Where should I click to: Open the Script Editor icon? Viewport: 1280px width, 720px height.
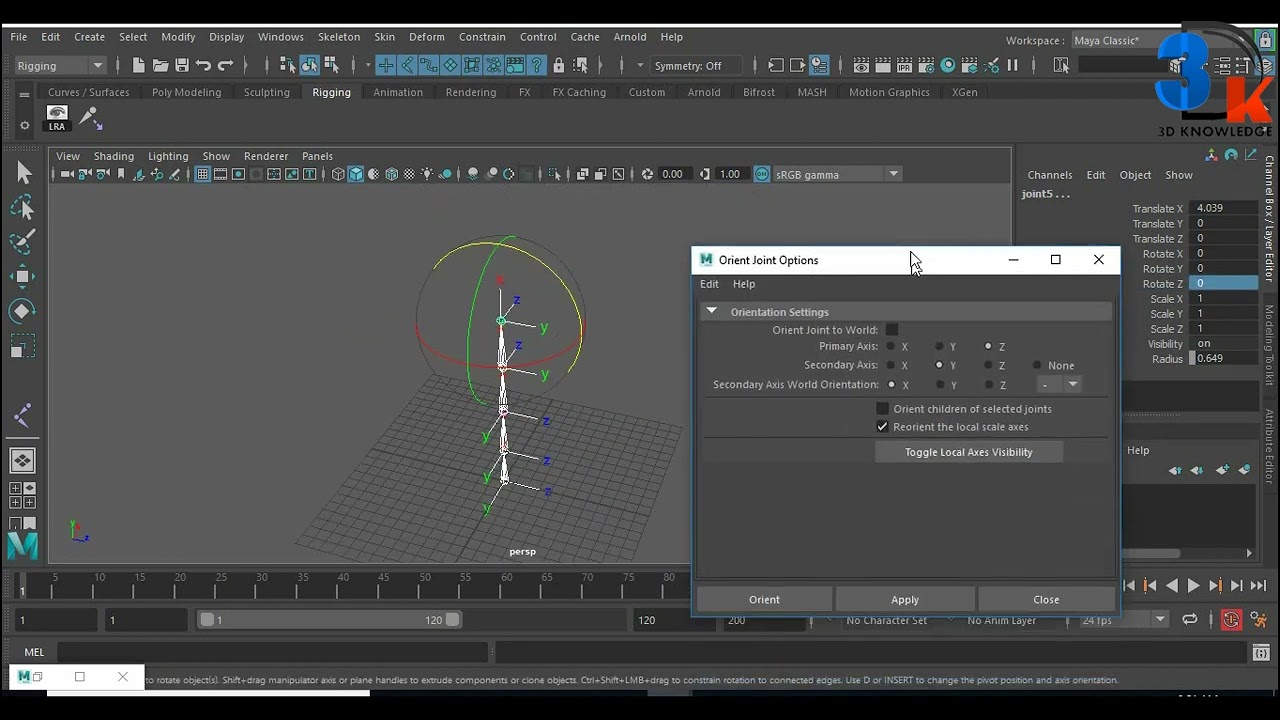[x=1262, y=652]
